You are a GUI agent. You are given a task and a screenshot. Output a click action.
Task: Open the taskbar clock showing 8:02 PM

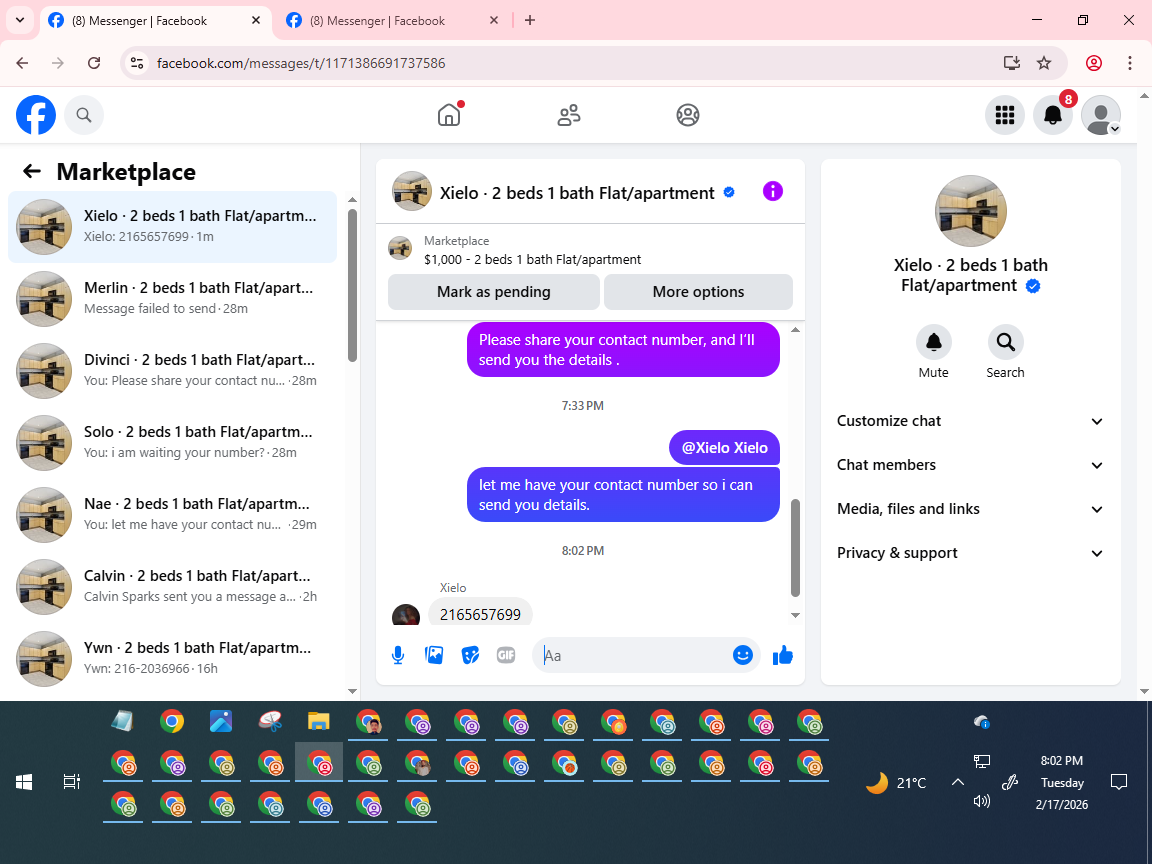tap(1062, 782)
